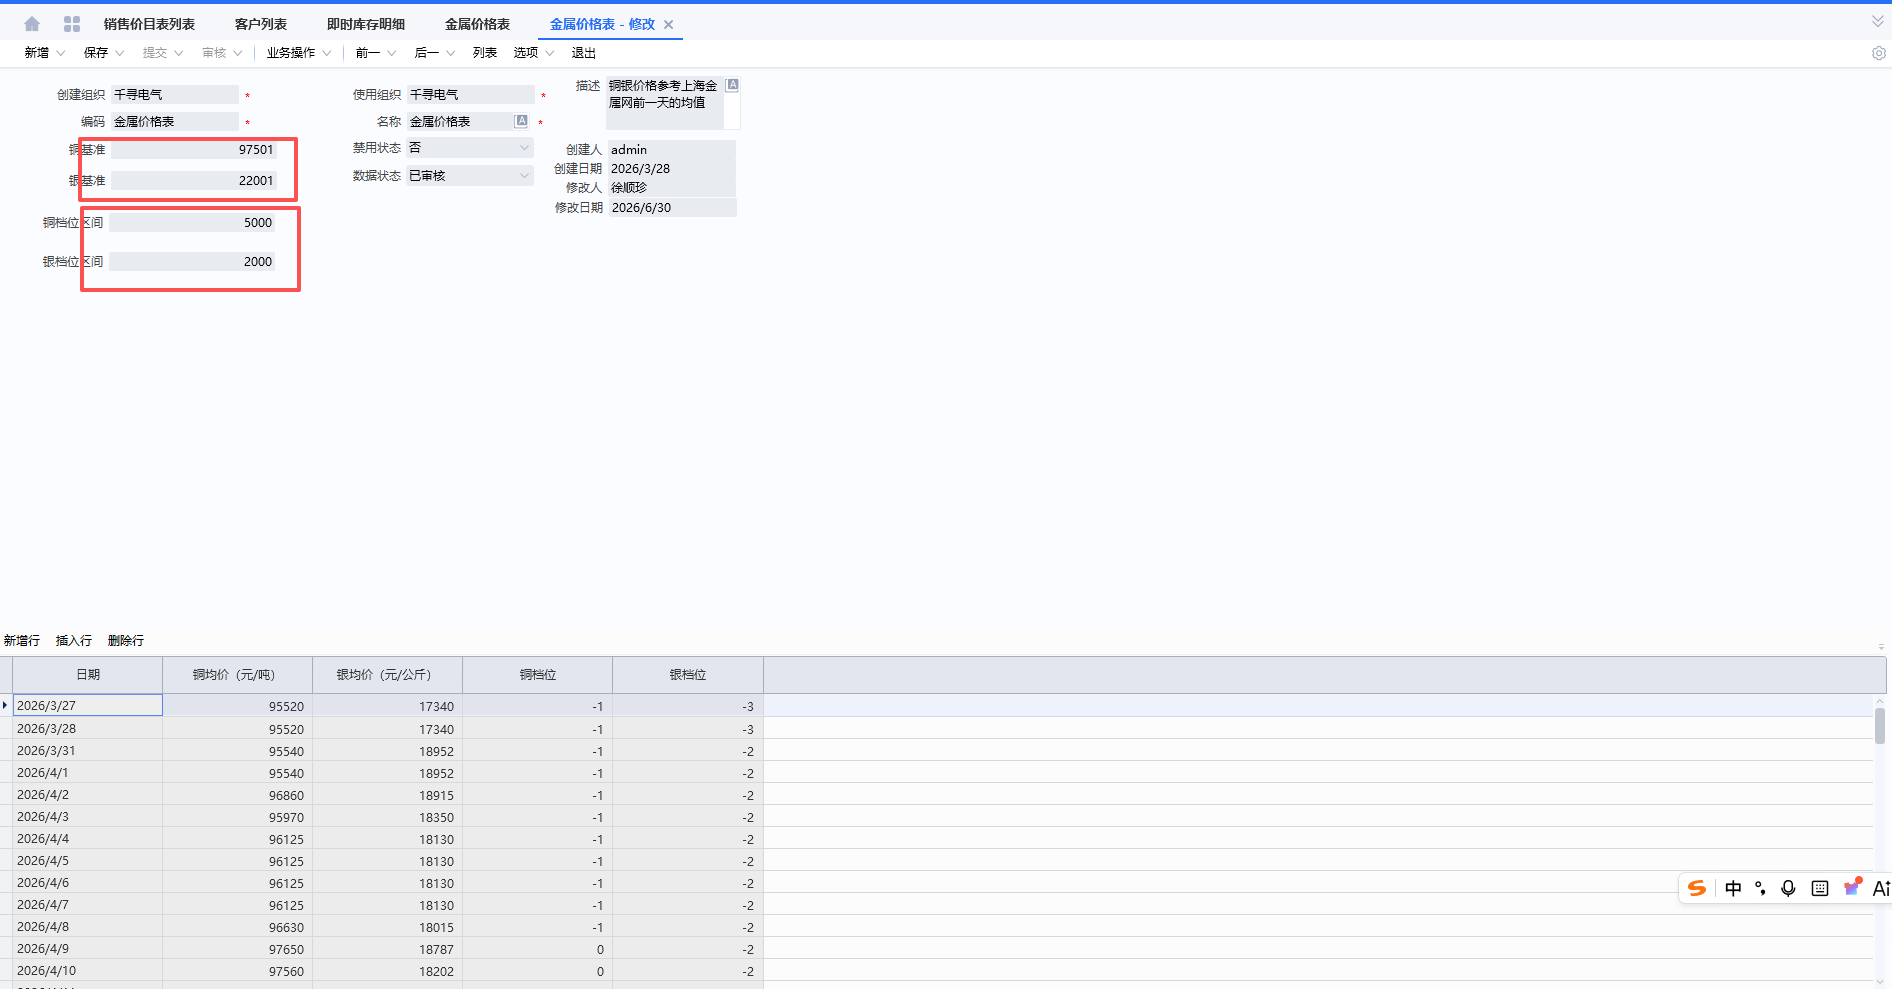1892x989 pixels.
Task: Open 禁用状态 dropdown
Action: [469, 148]
